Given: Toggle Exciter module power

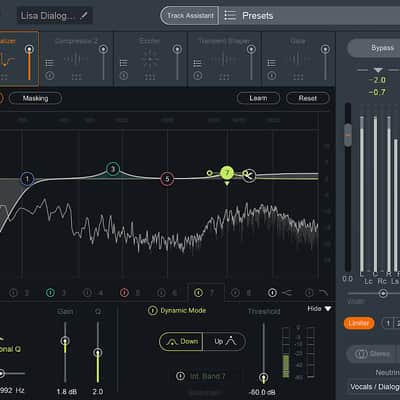Looking at the screenshot, I should tap(123, 76).
